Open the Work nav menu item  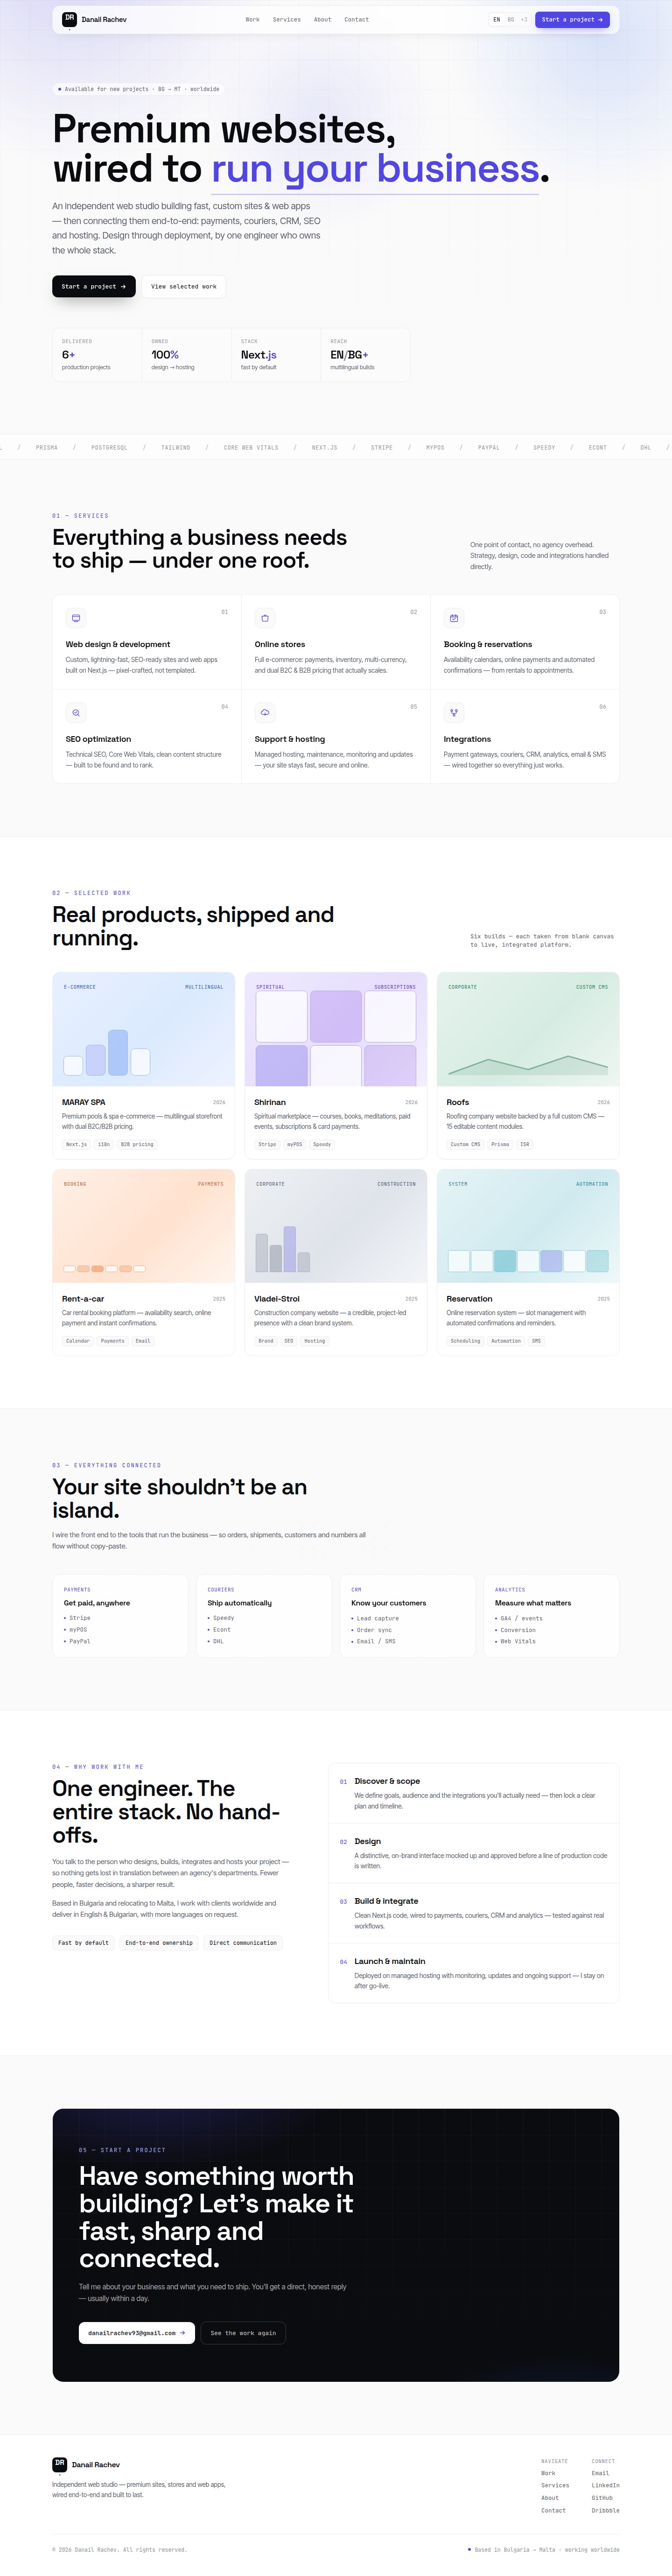[x=253, y=19]
